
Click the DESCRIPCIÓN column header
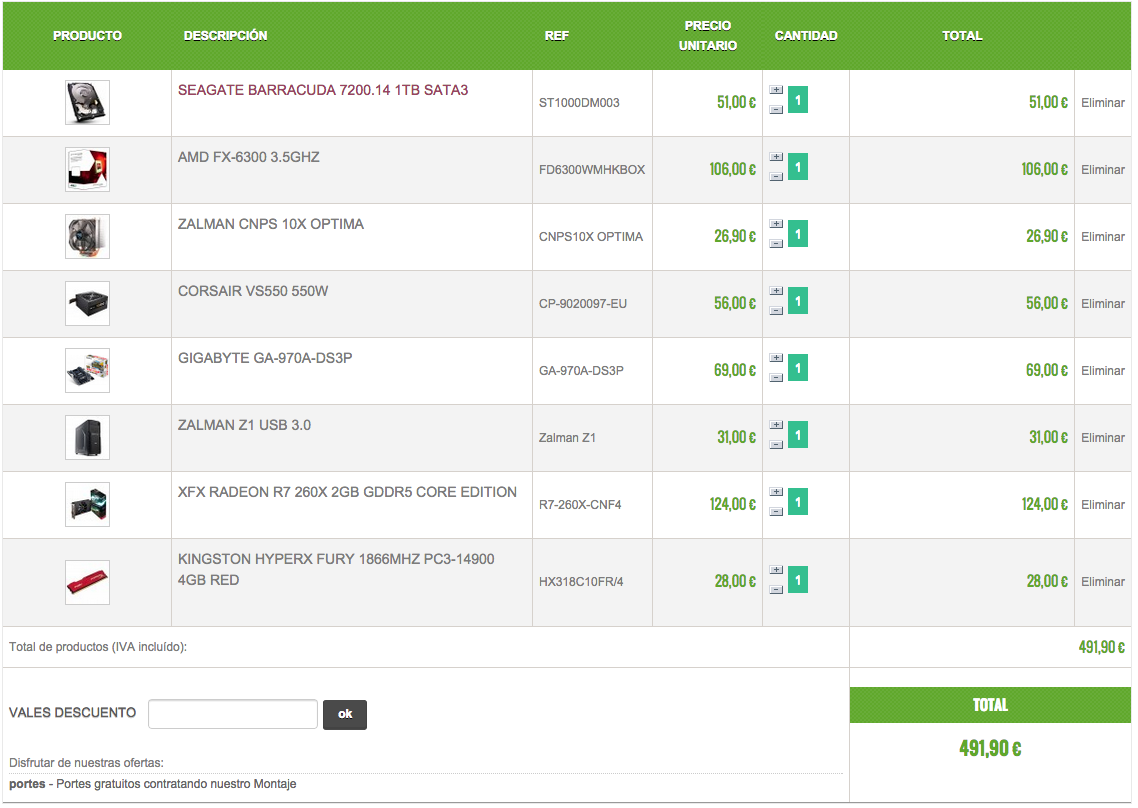click(x=225, y=36)
